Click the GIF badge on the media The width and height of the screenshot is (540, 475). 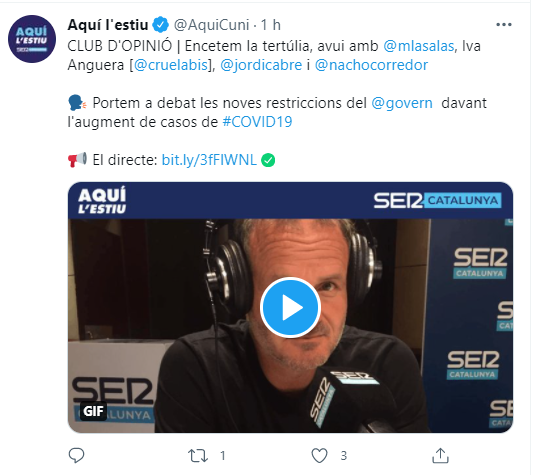coord(93,411)
